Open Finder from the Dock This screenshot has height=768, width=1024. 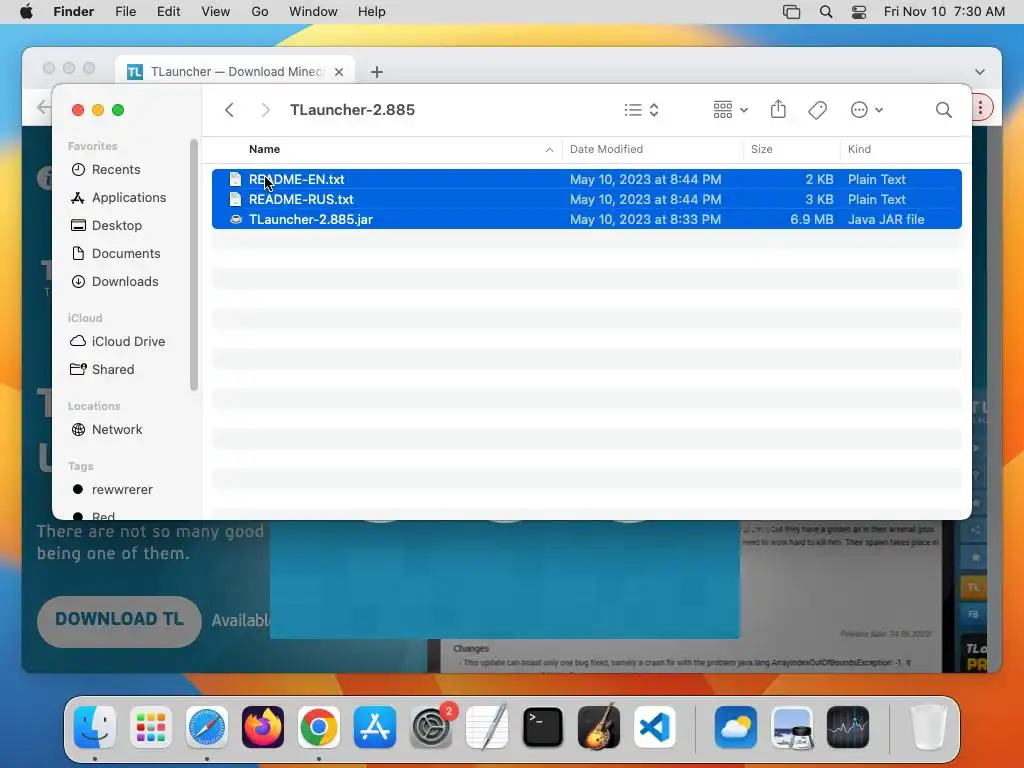point(95,727)
